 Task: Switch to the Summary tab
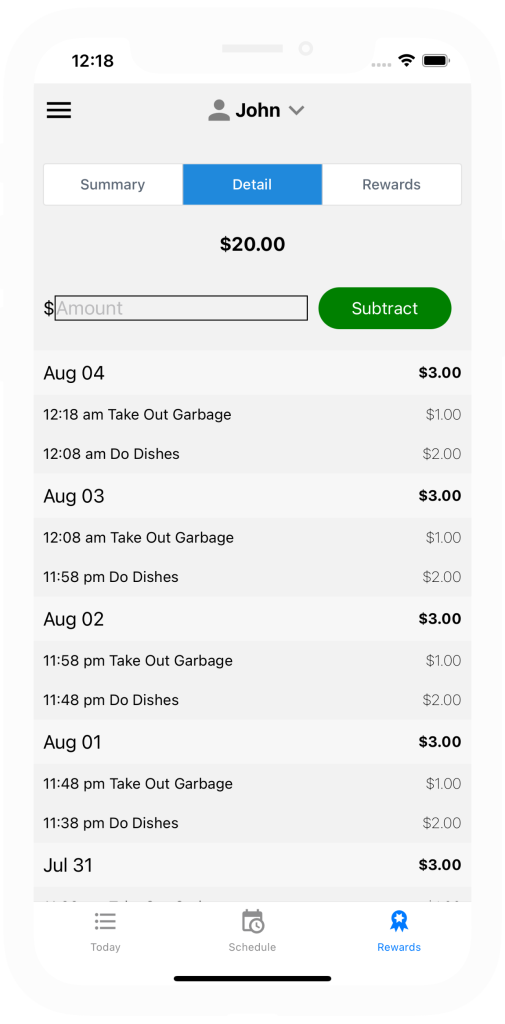113,184
